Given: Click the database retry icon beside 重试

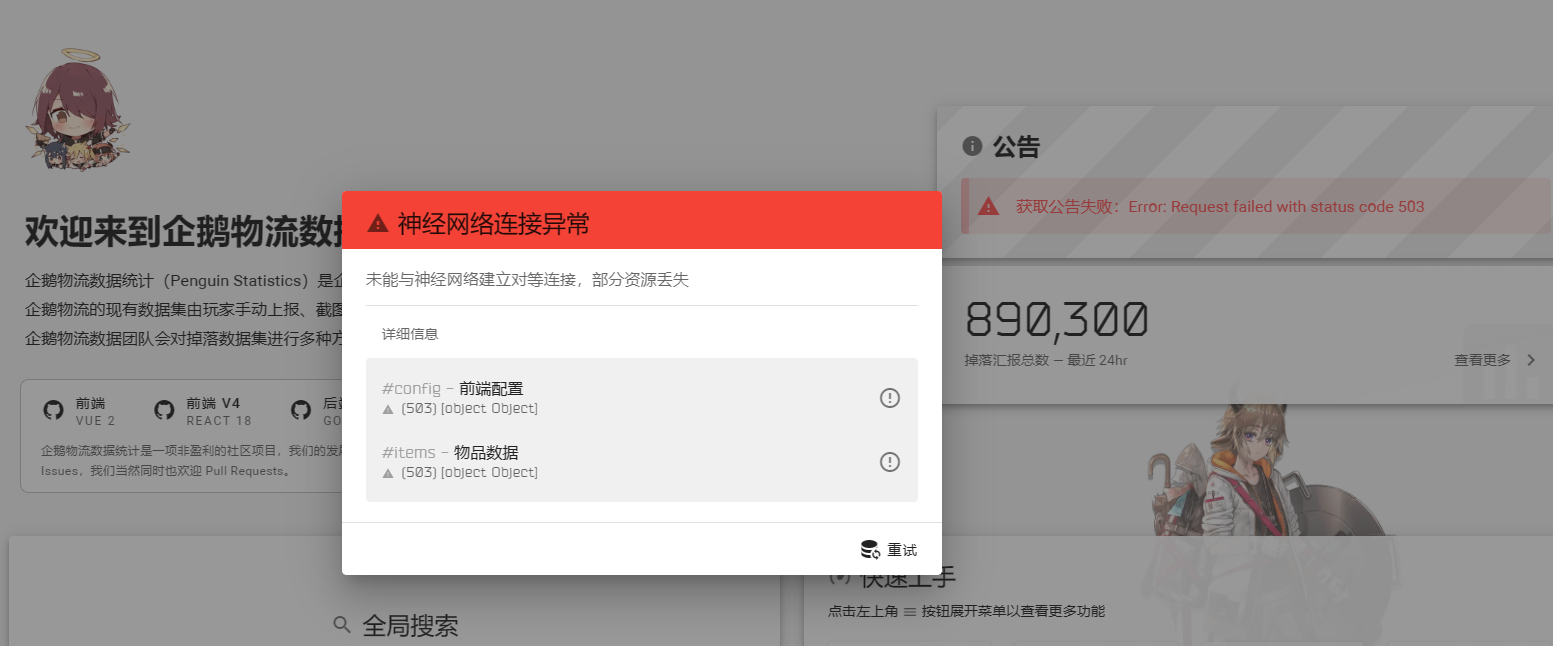Looking at the screenshot, I should [x=869, y=548].
